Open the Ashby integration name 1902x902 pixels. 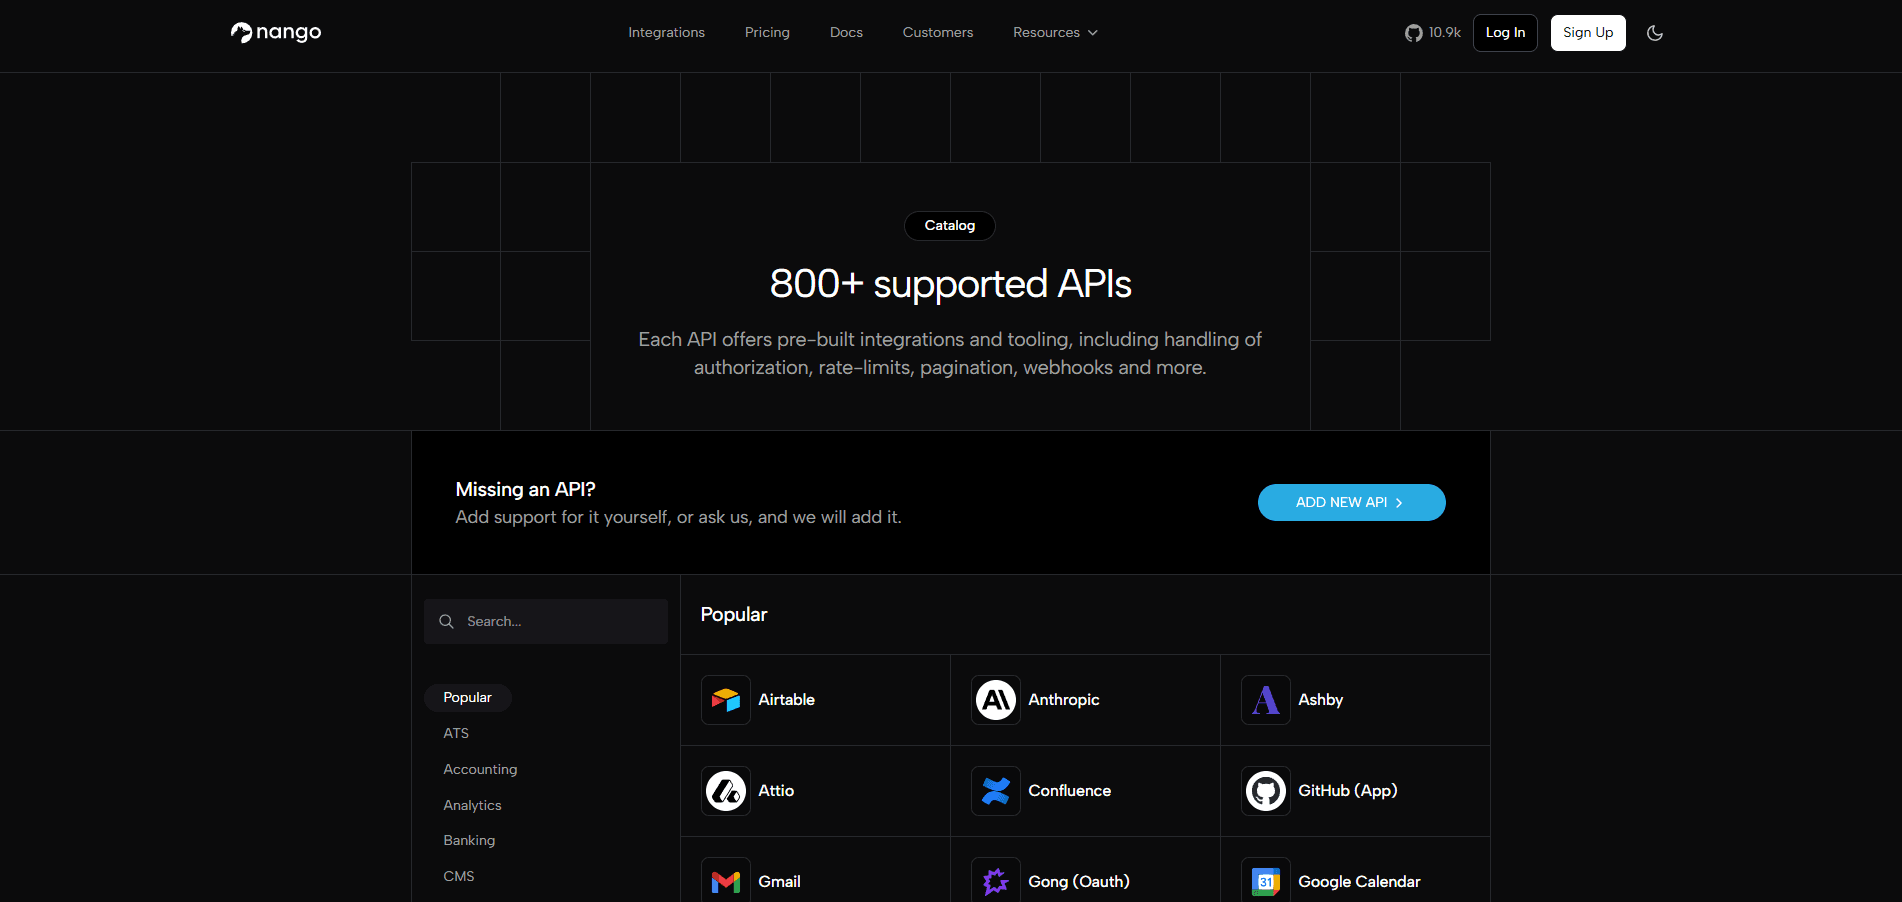(x=1320, y=700)
